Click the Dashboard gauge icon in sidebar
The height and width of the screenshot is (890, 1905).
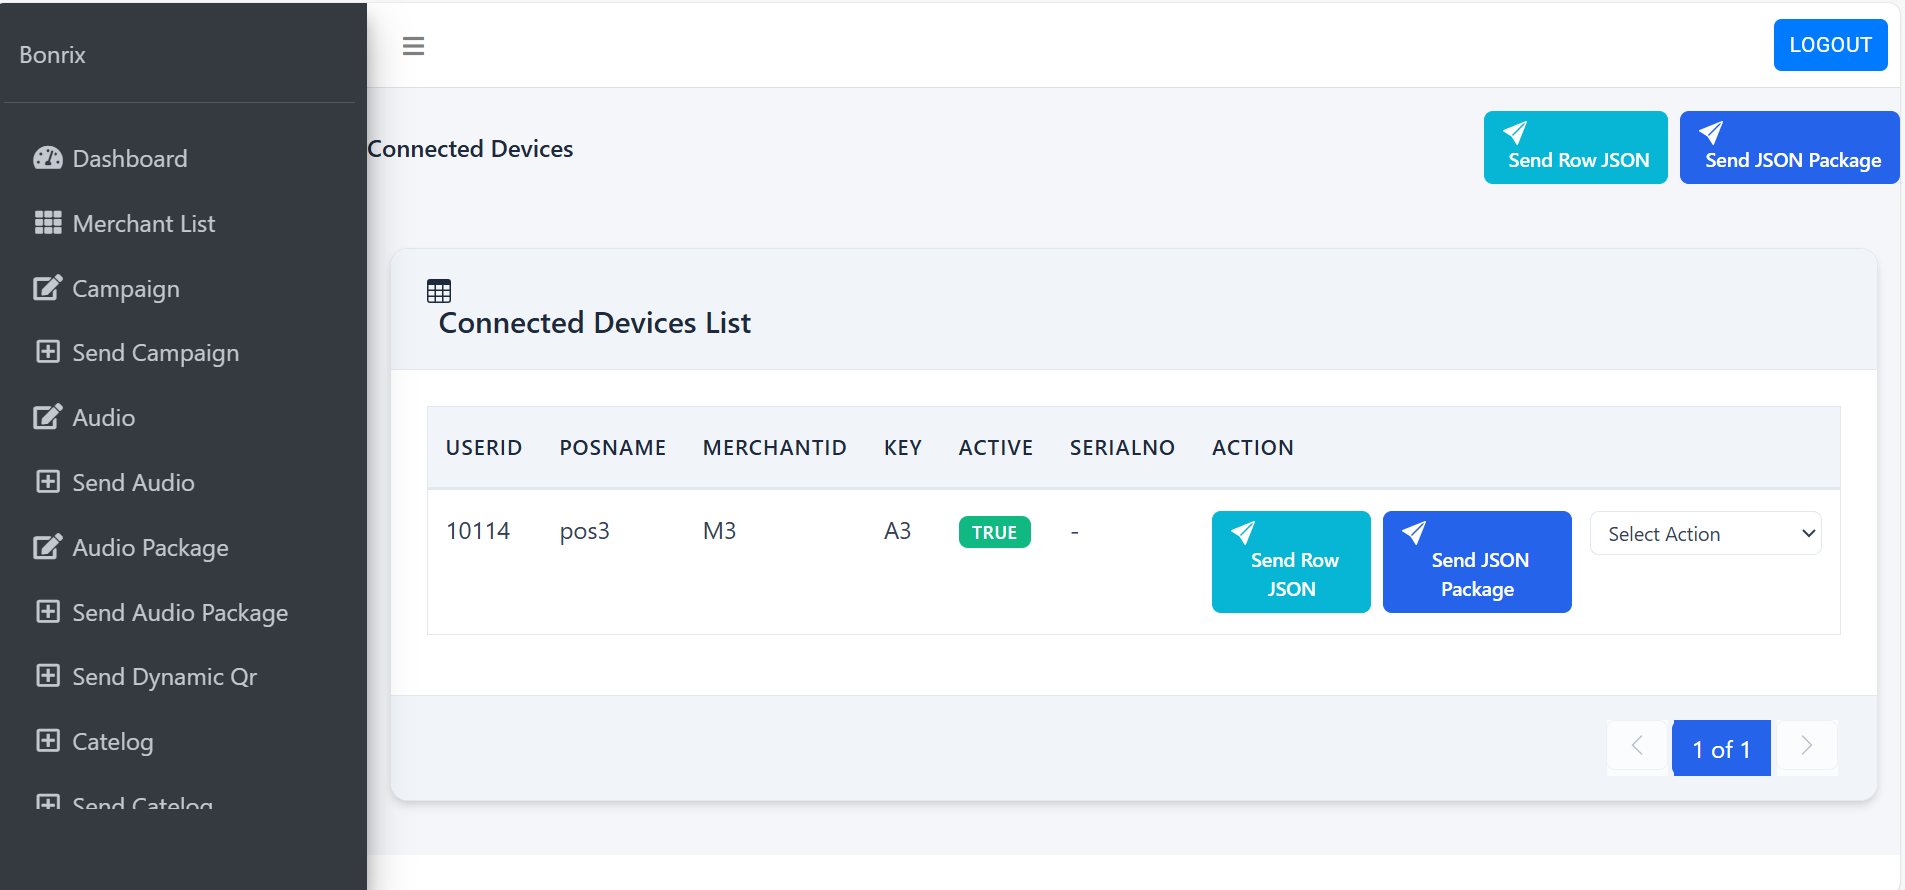(47, 158)
